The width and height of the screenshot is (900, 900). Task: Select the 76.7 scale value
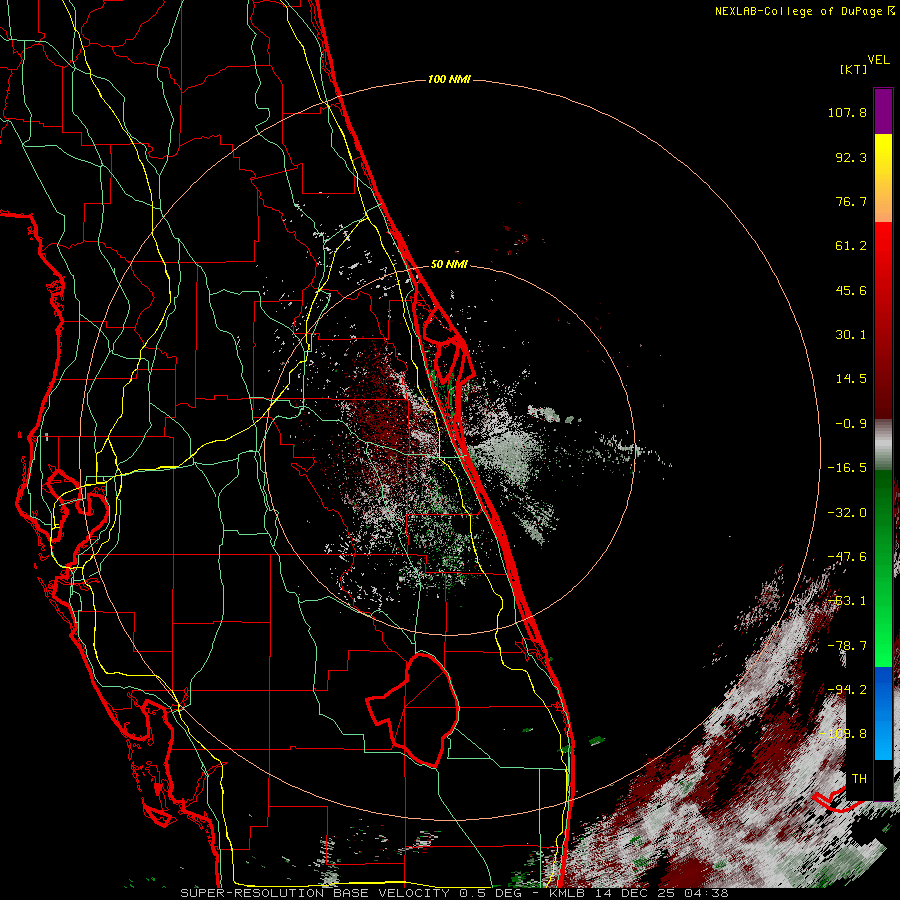click(851, 201)
